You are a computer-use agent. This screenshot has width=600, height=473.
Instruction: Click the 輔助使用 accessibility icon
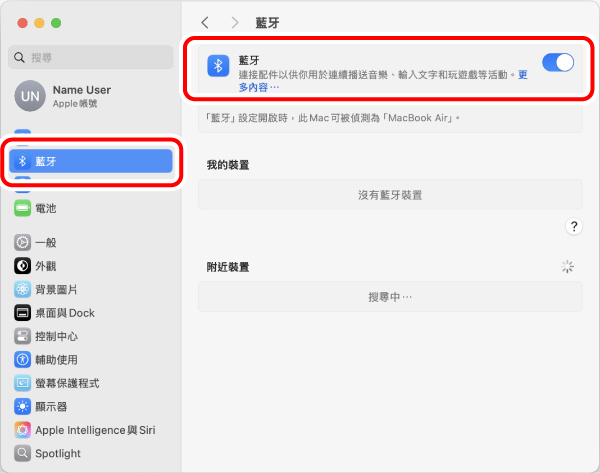(x=22, y=360)
